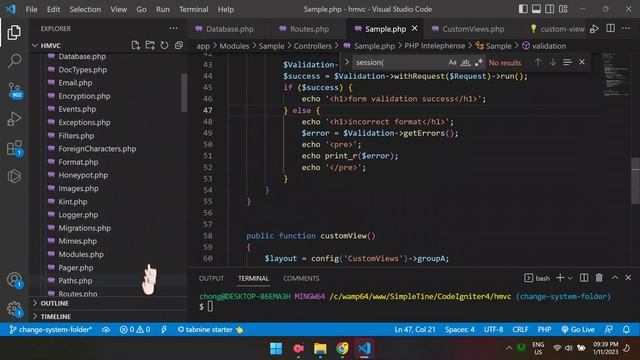Click the explorer file list scrollbar
The image size is (640, 360).
pyautogui.click(x=184, y=93)
